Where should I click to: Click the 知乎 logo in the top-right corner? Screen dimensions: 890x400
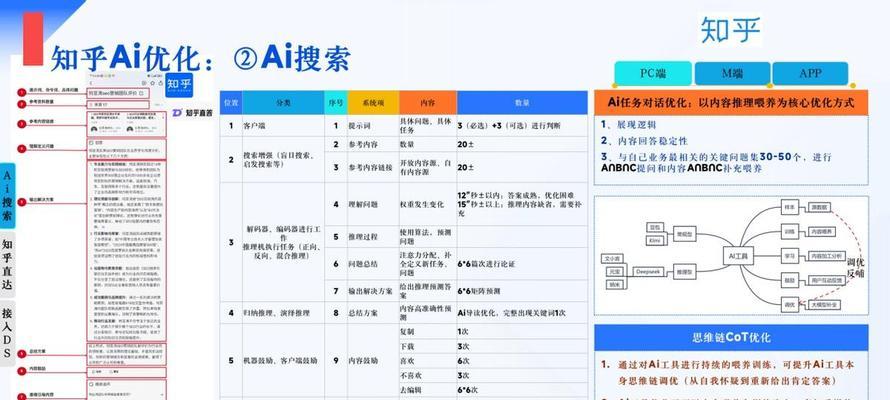[x=731, y=30]
